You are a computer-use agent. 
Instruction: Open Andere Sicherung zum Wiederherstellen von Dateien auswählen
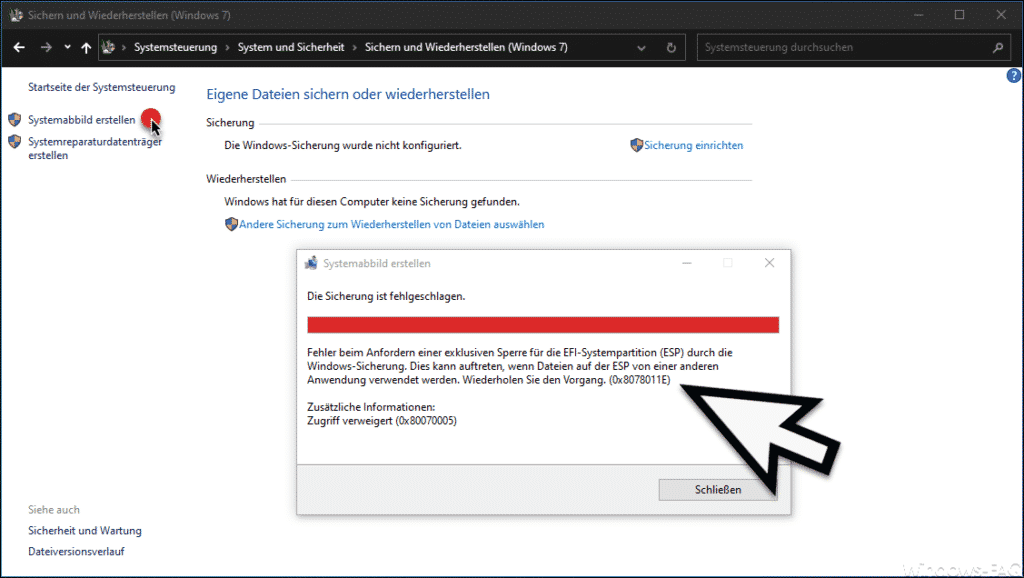(391, 224)
